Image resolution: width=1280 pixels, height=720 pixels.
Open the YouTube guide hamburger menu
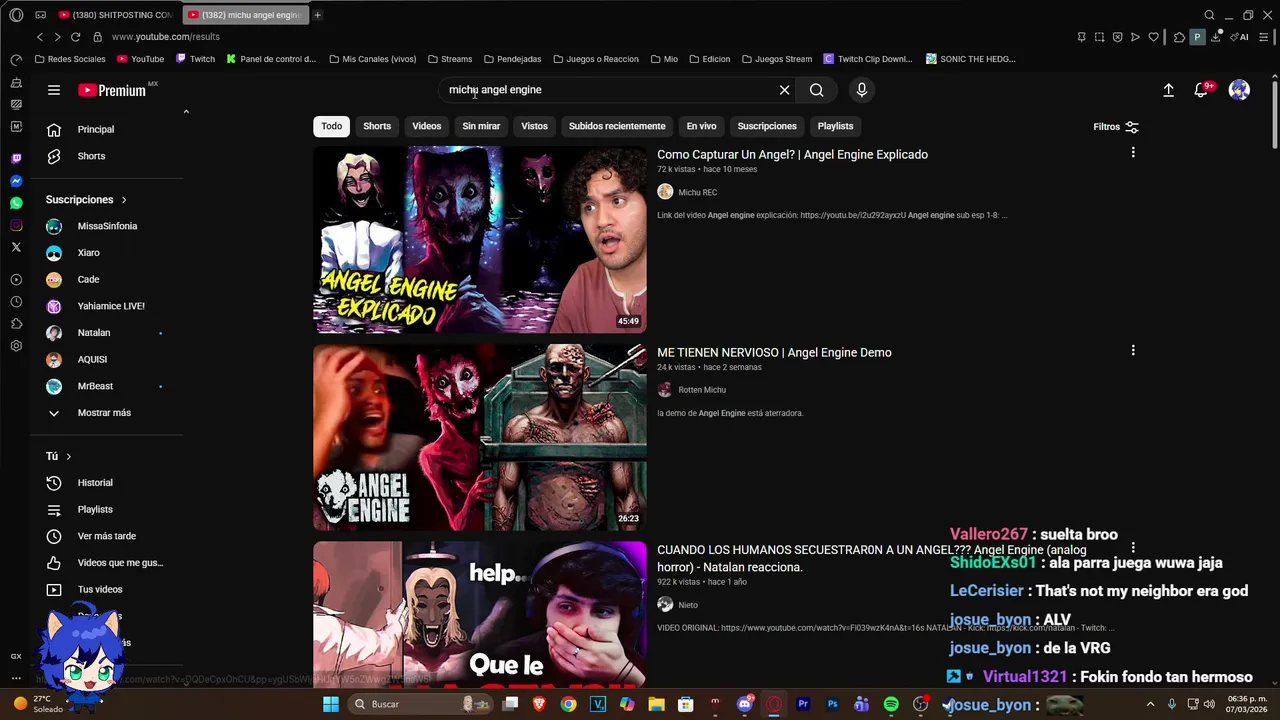tap(54, 90)
